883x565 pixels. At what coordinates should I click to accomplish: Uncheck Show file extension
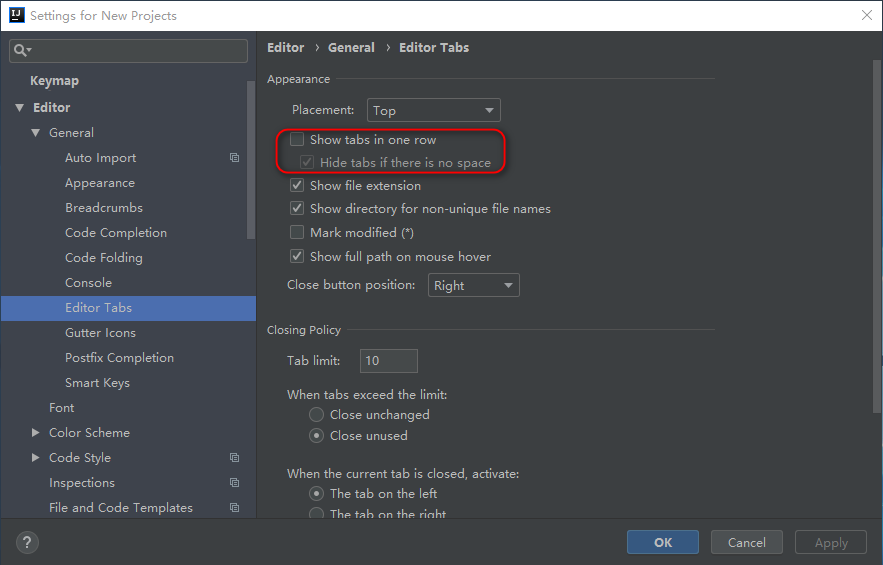tap(297, 185)
